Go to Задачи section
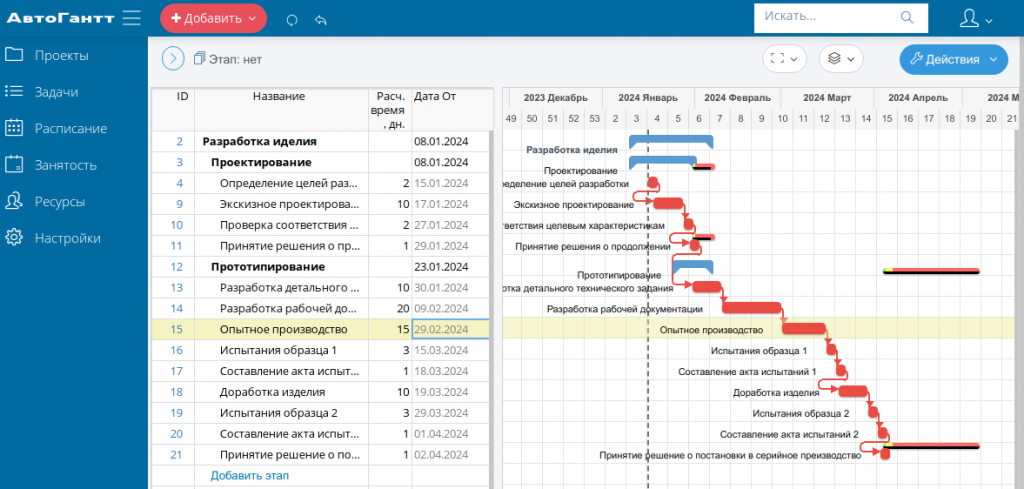This screenshot has height=489, width=1024. pos(56,92)
